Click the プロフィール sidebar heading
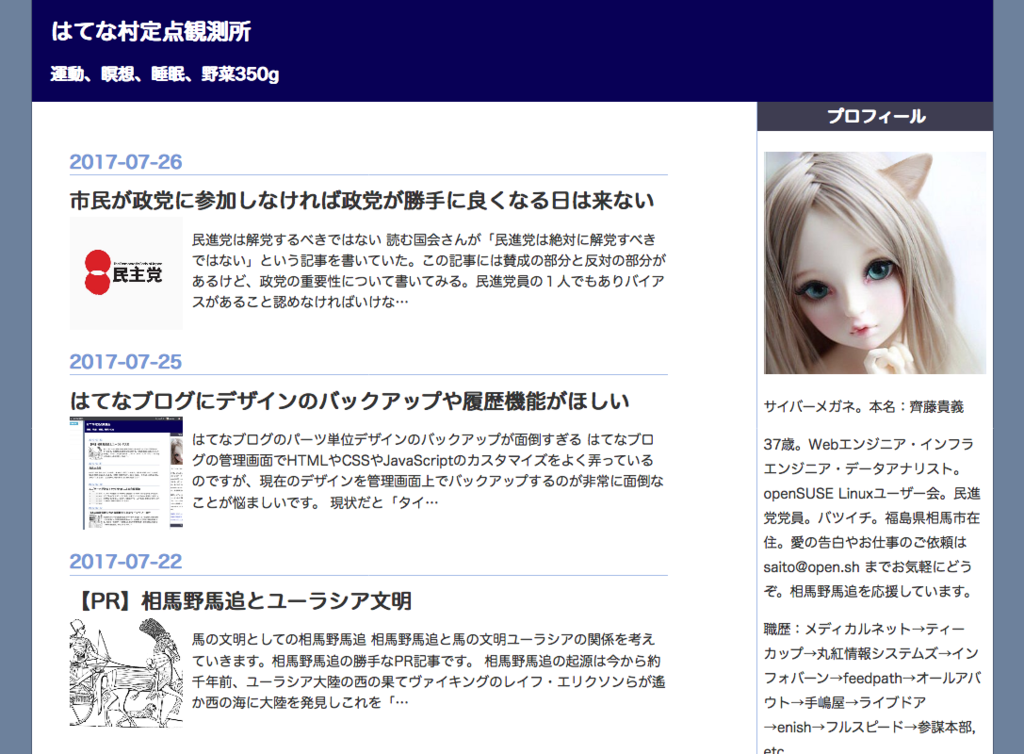The height and width of the screenshot is (754, 1024). pos(875,116)
